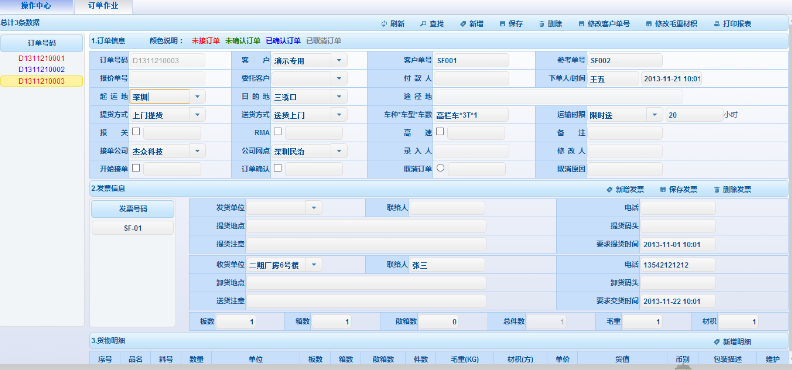The image size is (792, 370).
Task: Click the 新增发票 add invoice icon
Action: [609, 190]
